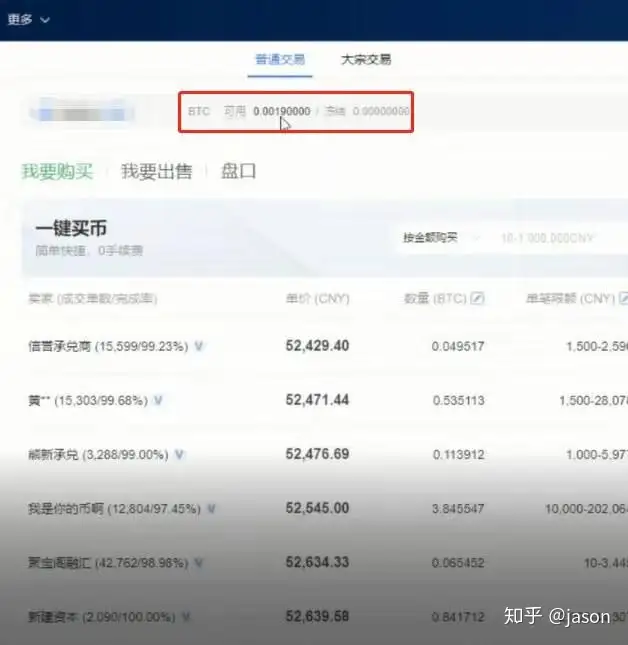628x645 pixels.
Task: Click edit icon beside 单笔限额 (CNY) header
Action: (x=624, y=298)
